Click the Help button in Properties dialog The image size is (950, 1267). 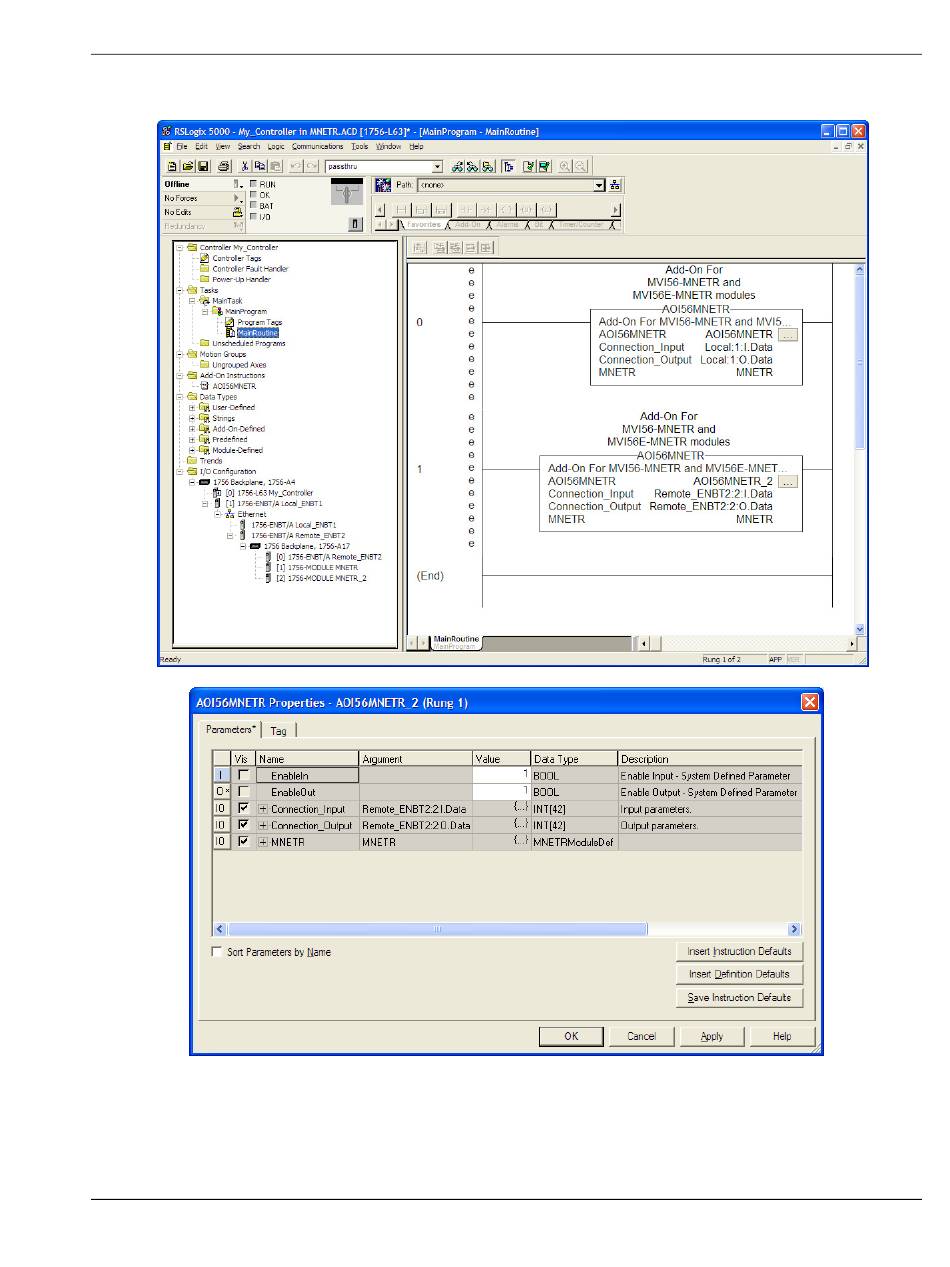coord(782,1036)
